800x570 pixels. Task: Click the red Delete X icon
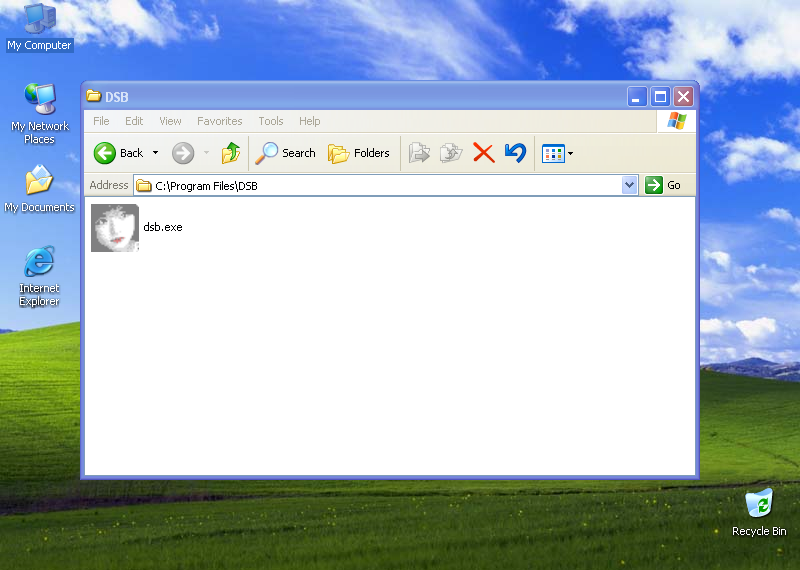tap(484, 153)
